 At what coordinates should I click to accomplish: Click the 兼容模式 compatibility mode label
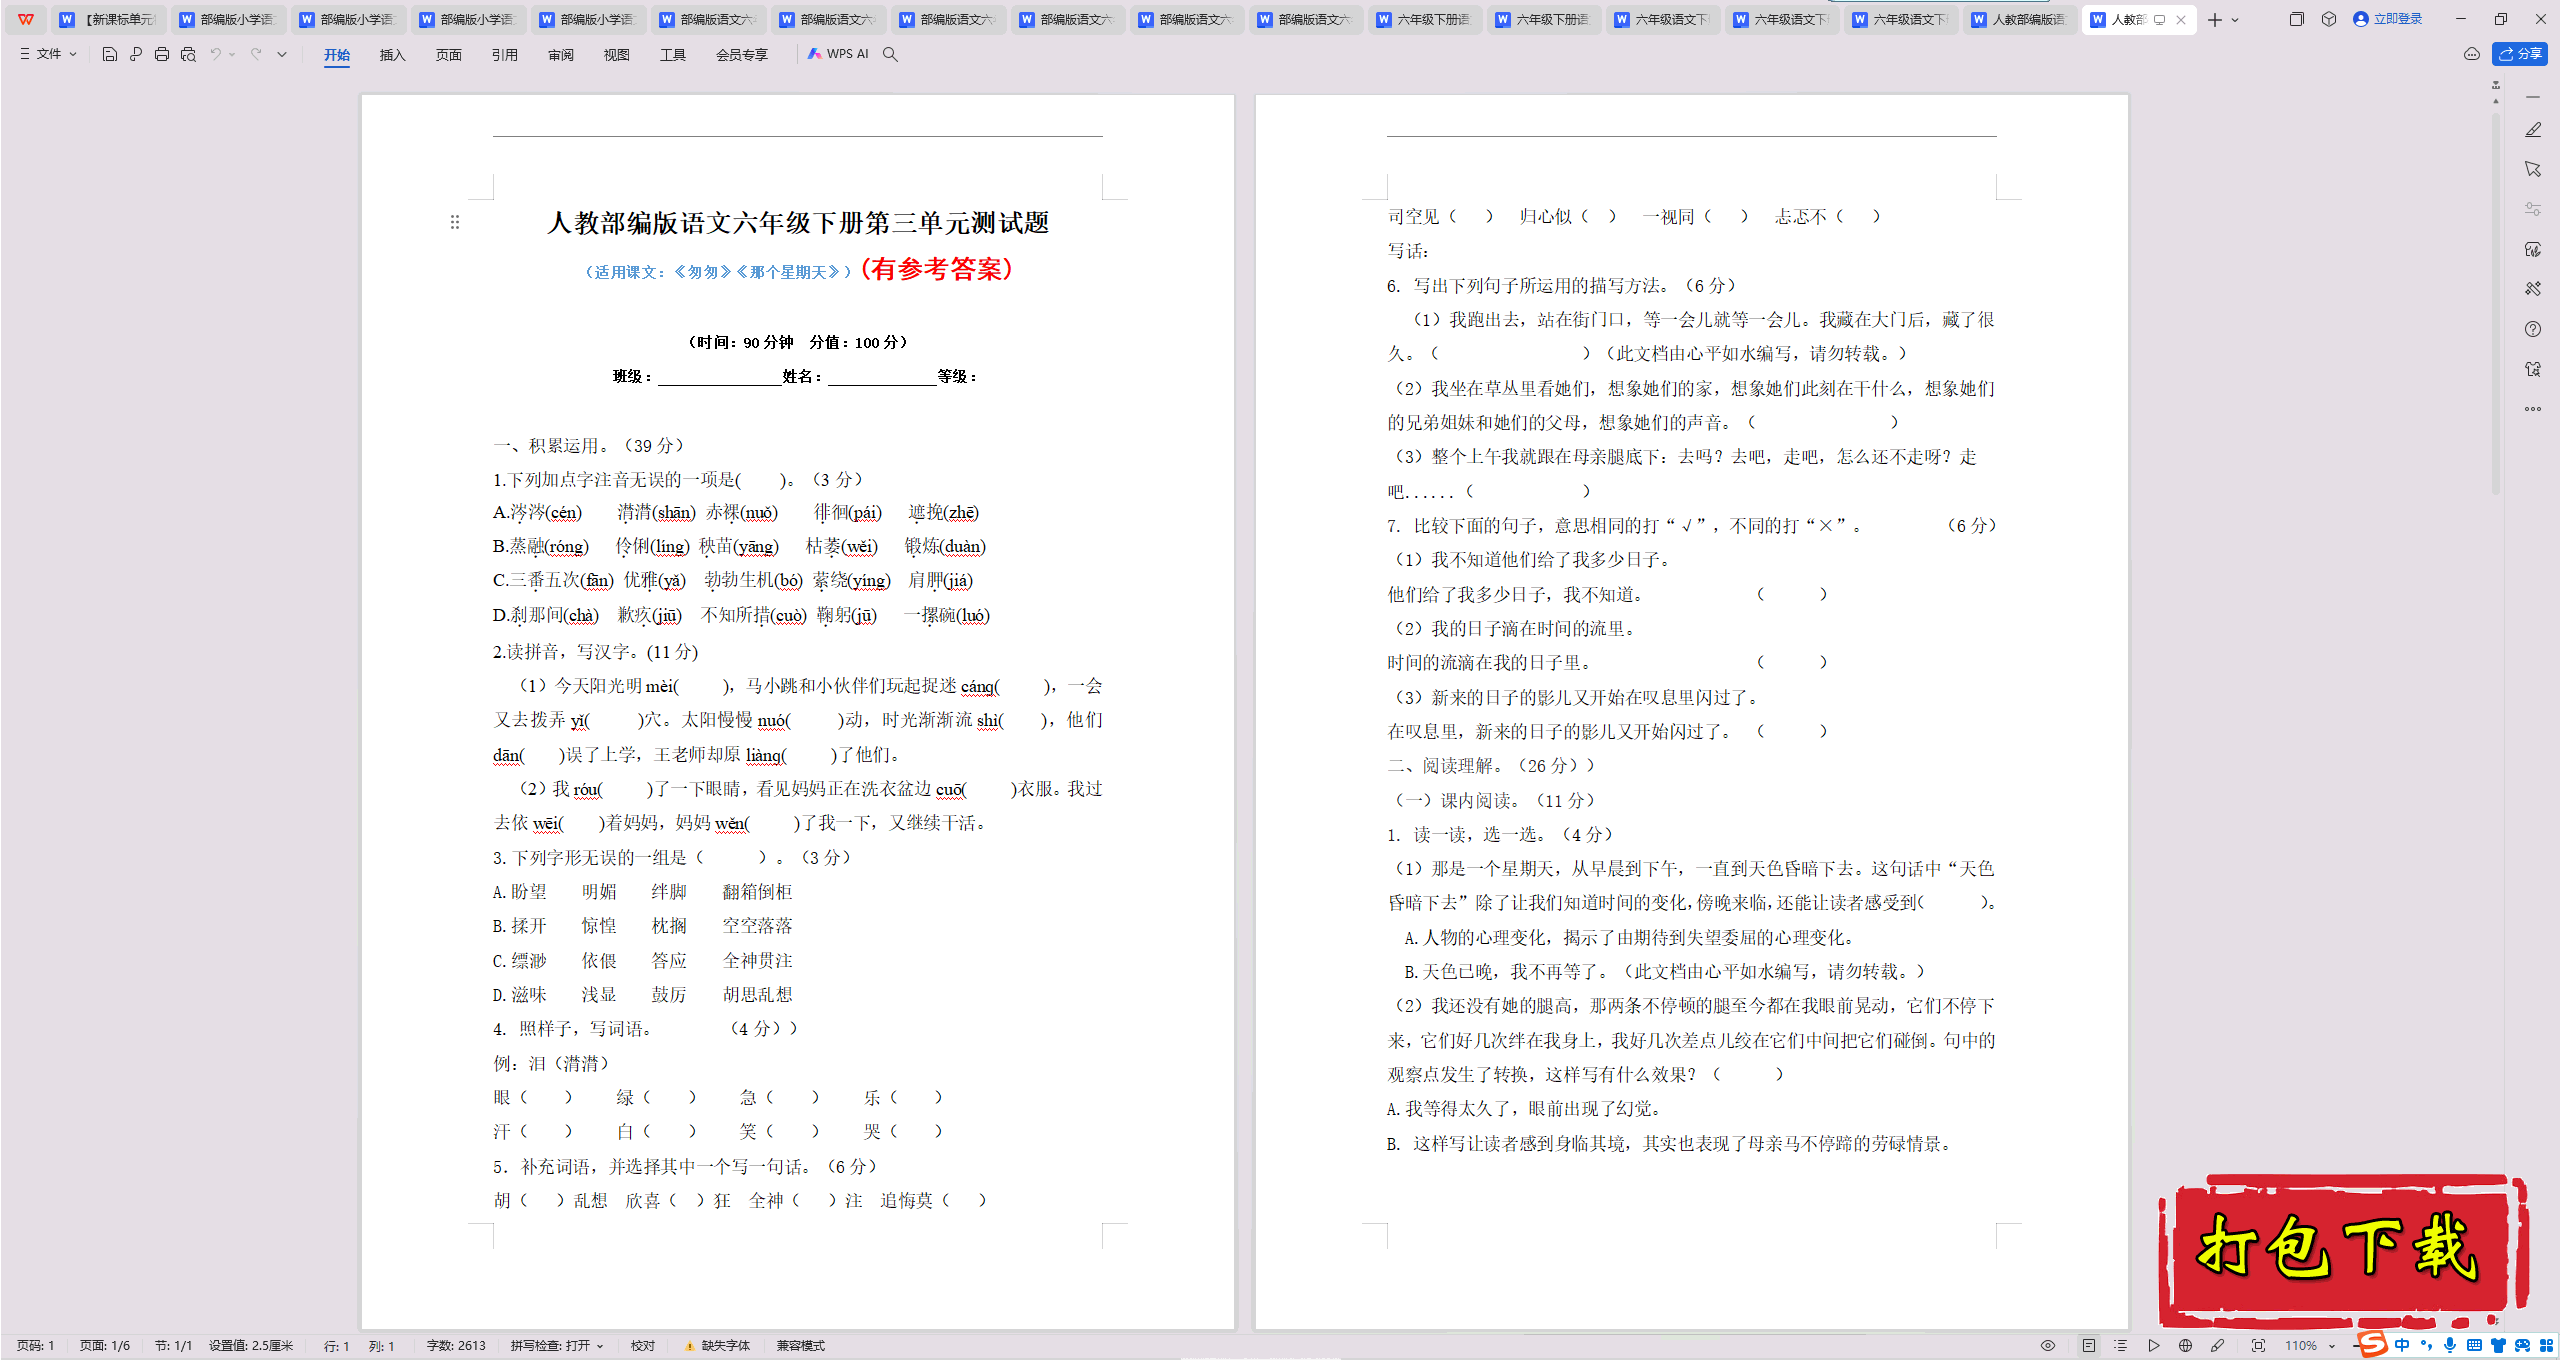tap(801, 1346)
